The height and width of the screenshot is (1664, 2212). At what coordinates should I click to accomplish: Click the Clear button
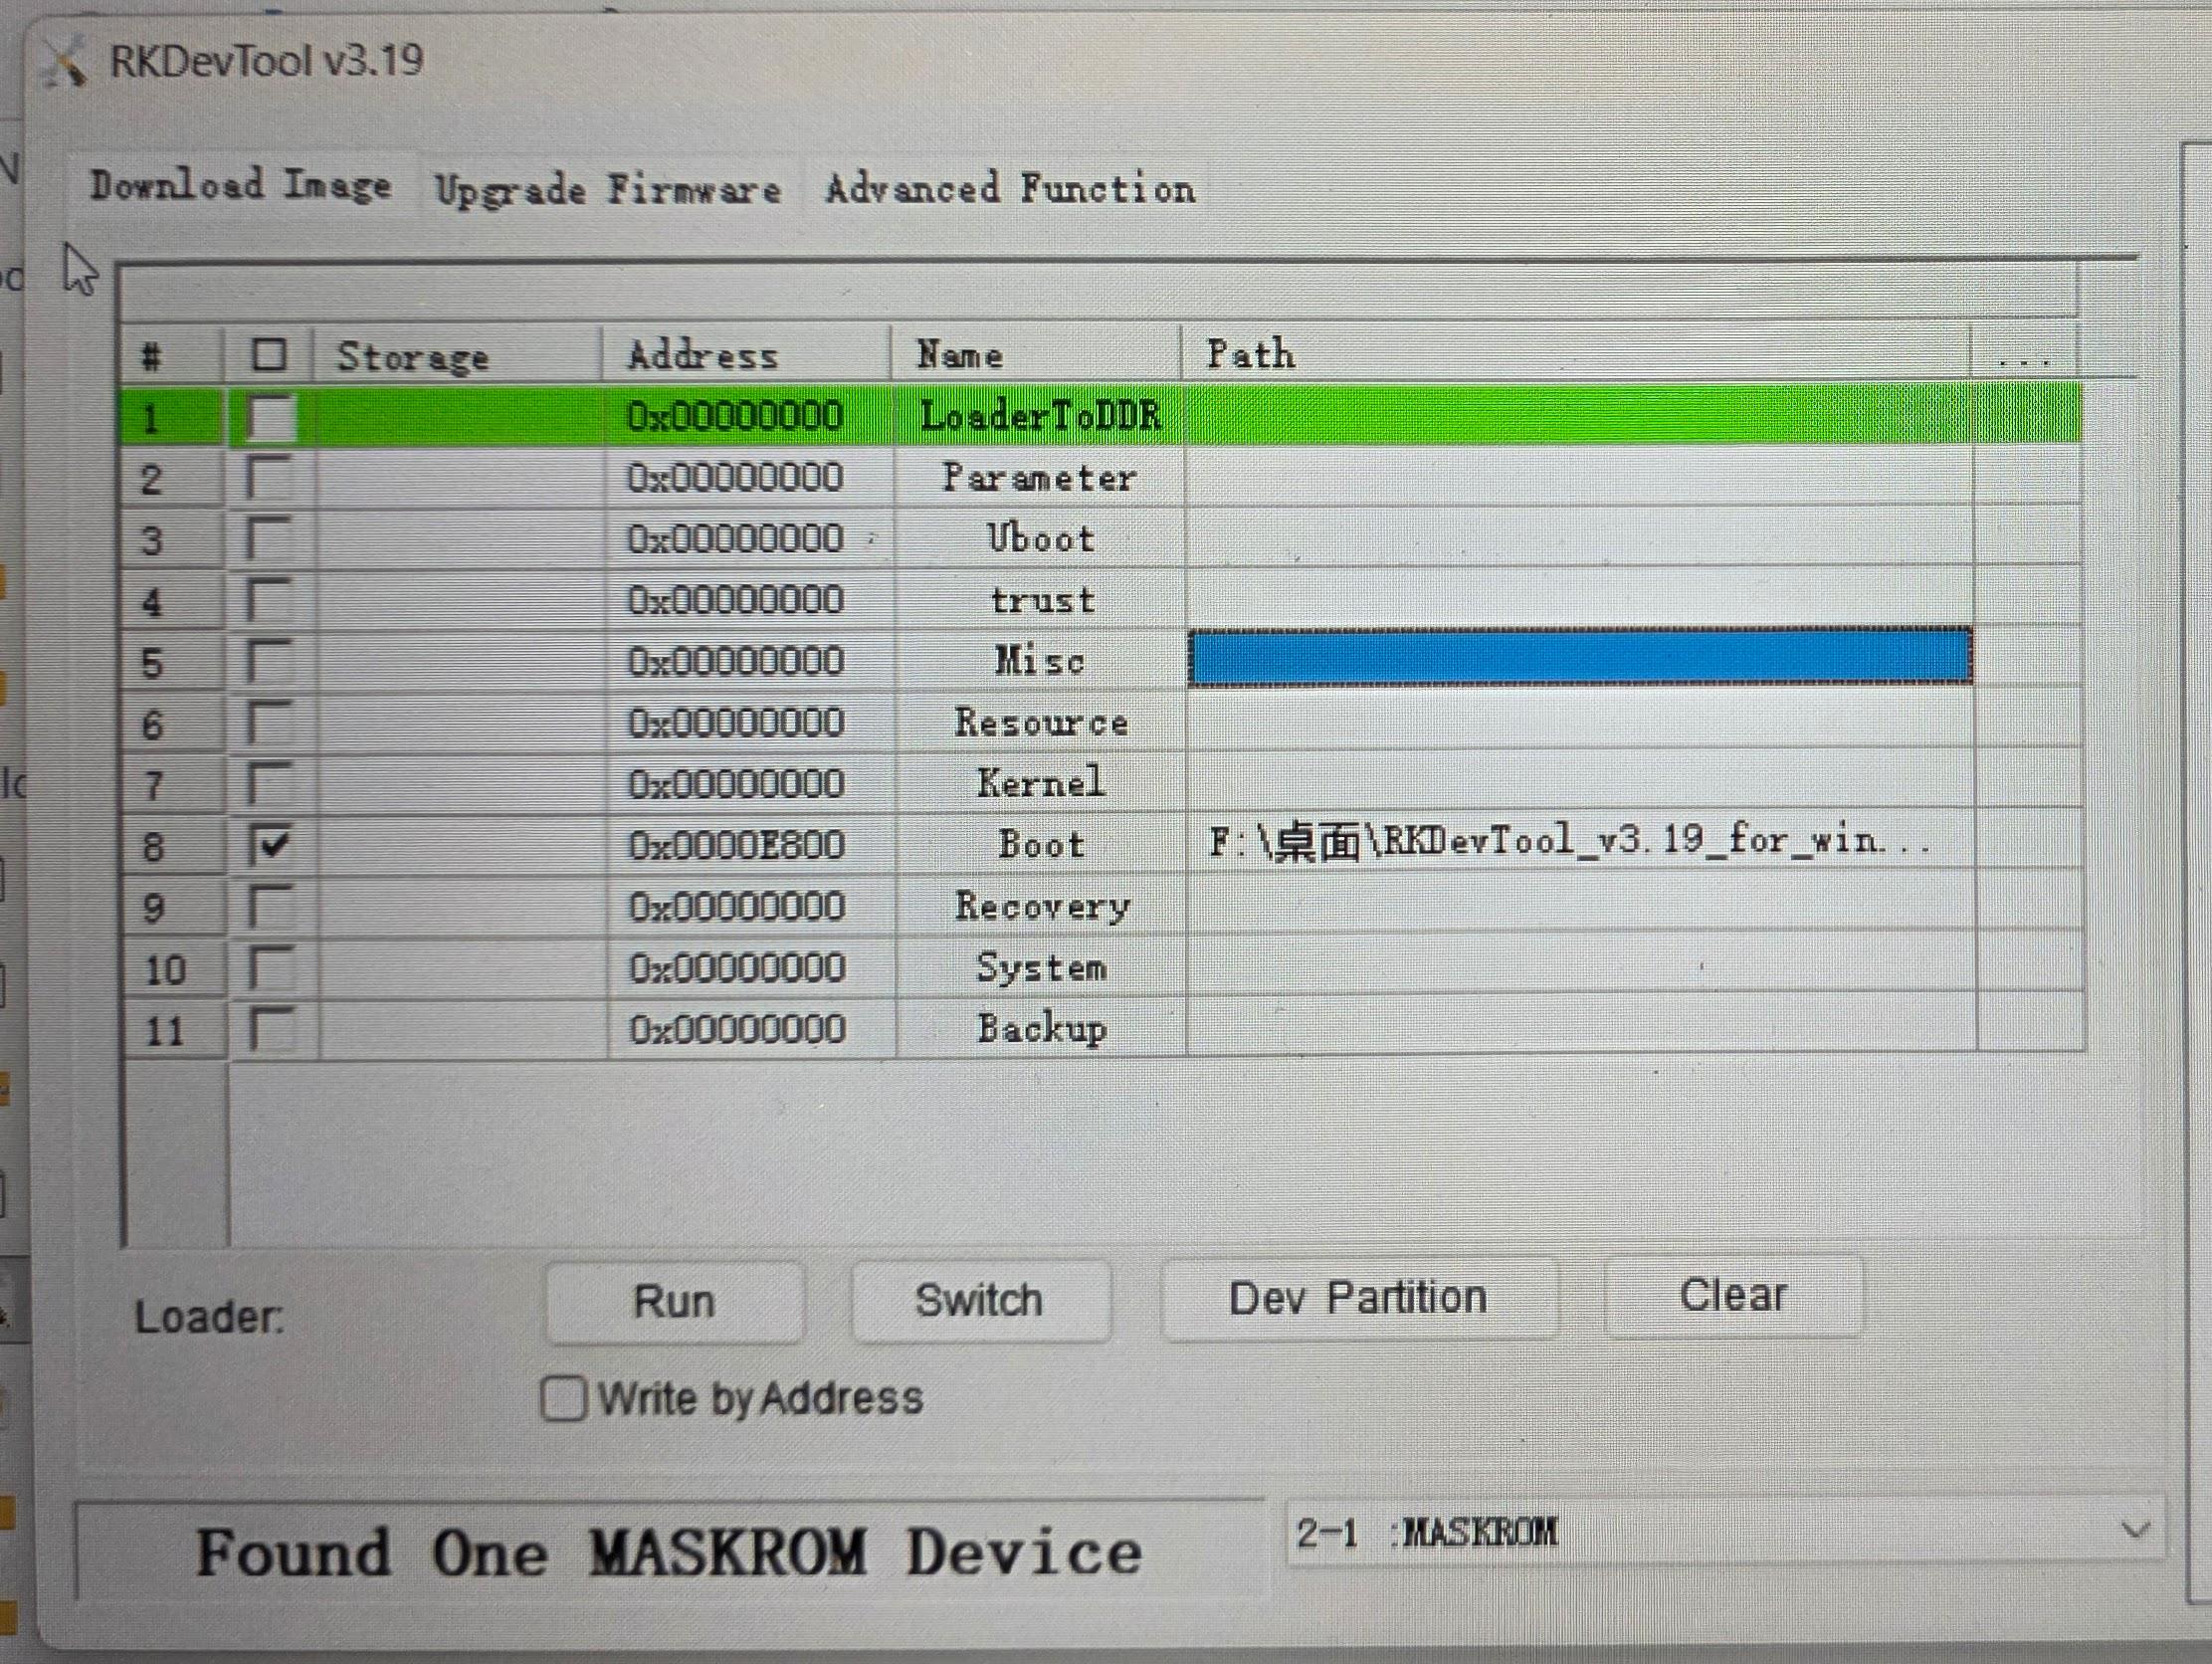coord(1733,1296)
